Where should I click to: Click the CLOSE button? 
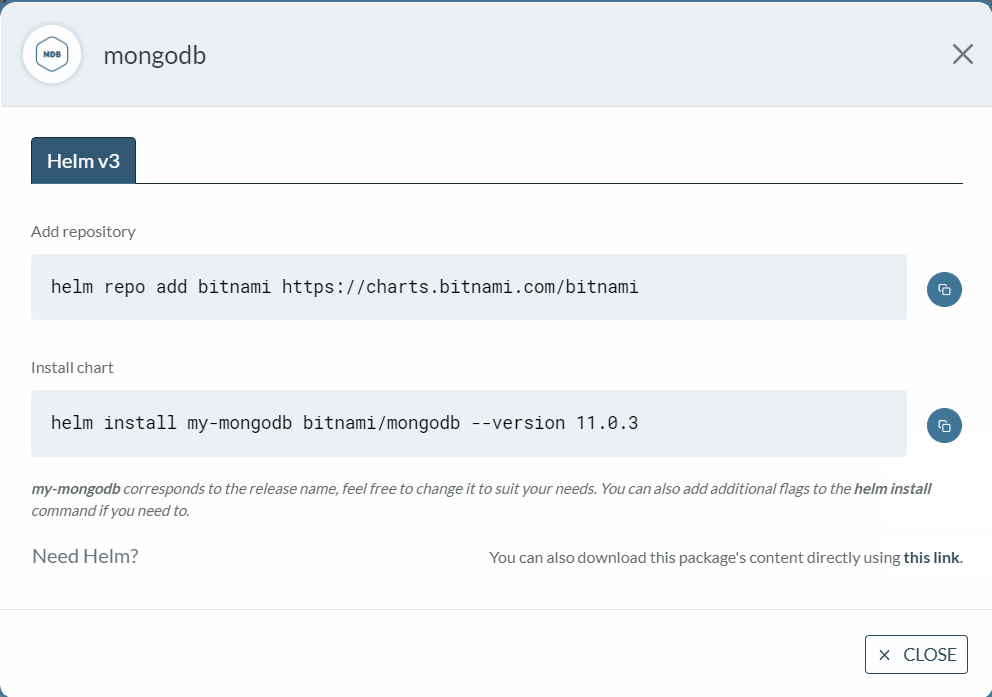tap(916, 655)
